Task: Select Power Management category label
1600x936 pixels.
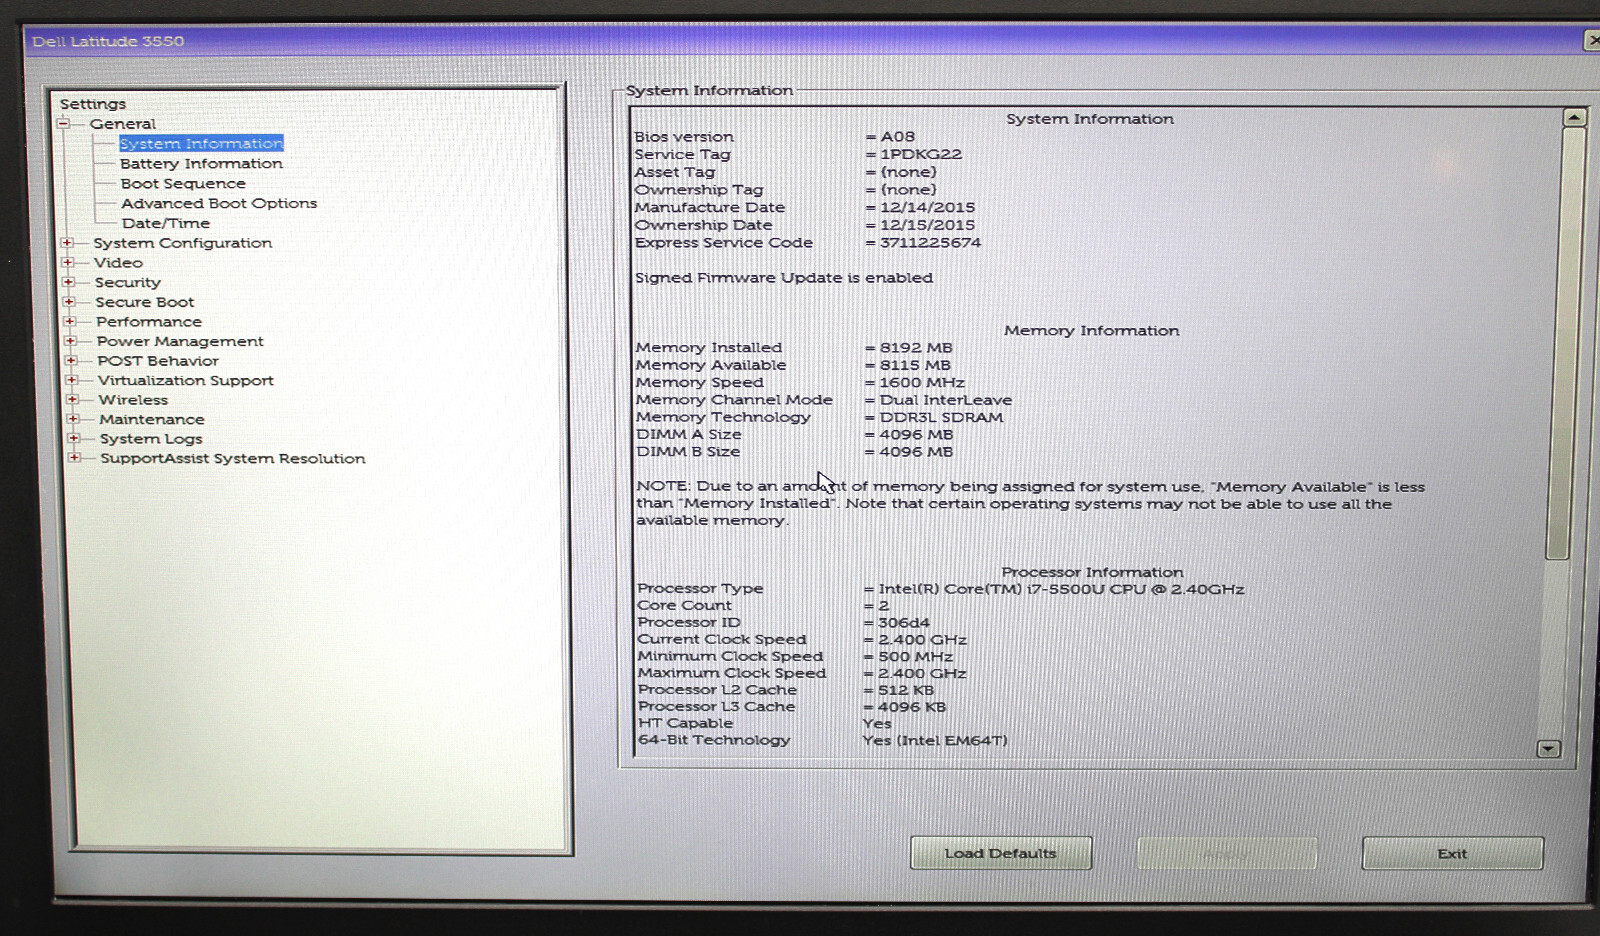Action: point(180,341)
